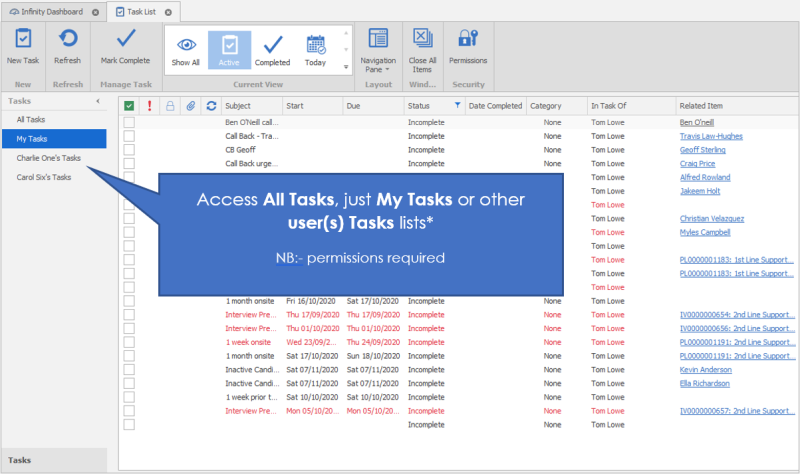Sort by the Due column header
This screenshot has height=474, width=800.
pyautogui.click(x=372, y=105)
